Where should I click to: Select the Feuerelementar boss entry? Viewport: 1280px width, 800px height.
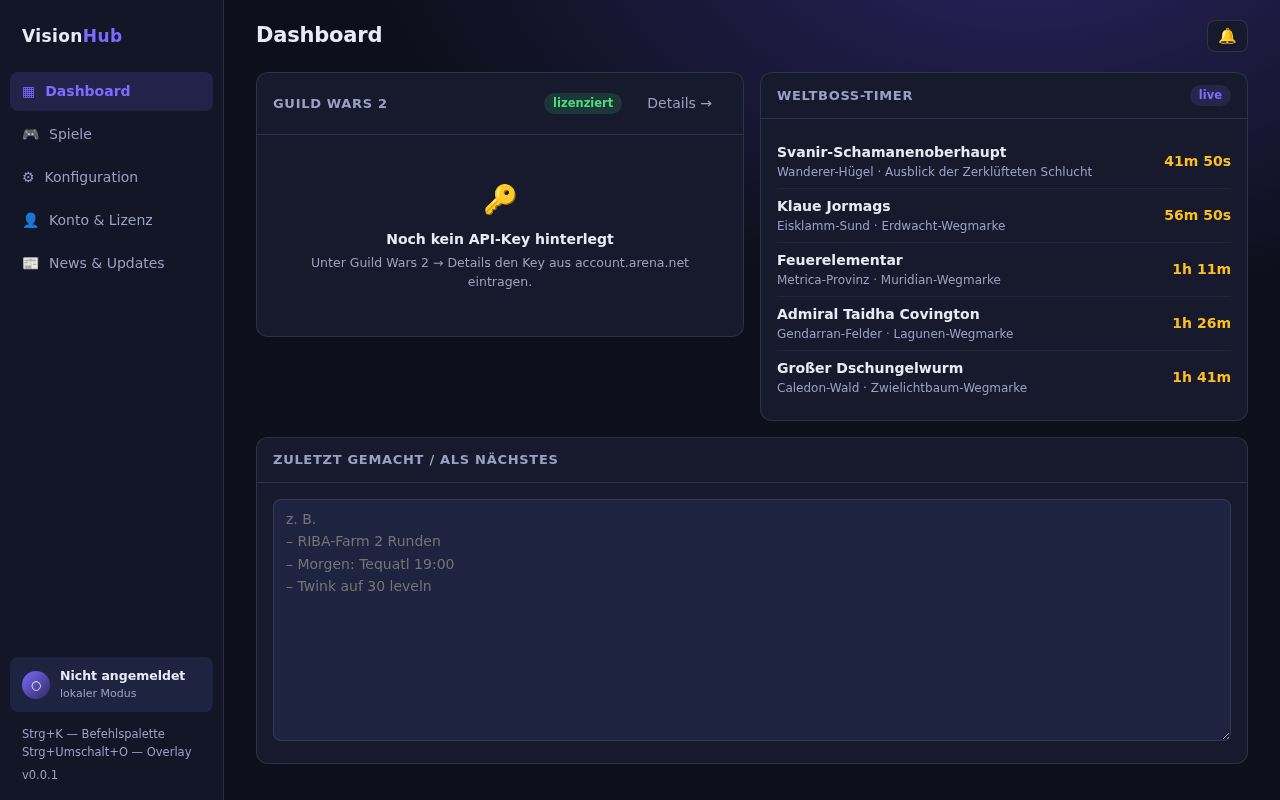pyautogui.click(x=1004, y=269)
